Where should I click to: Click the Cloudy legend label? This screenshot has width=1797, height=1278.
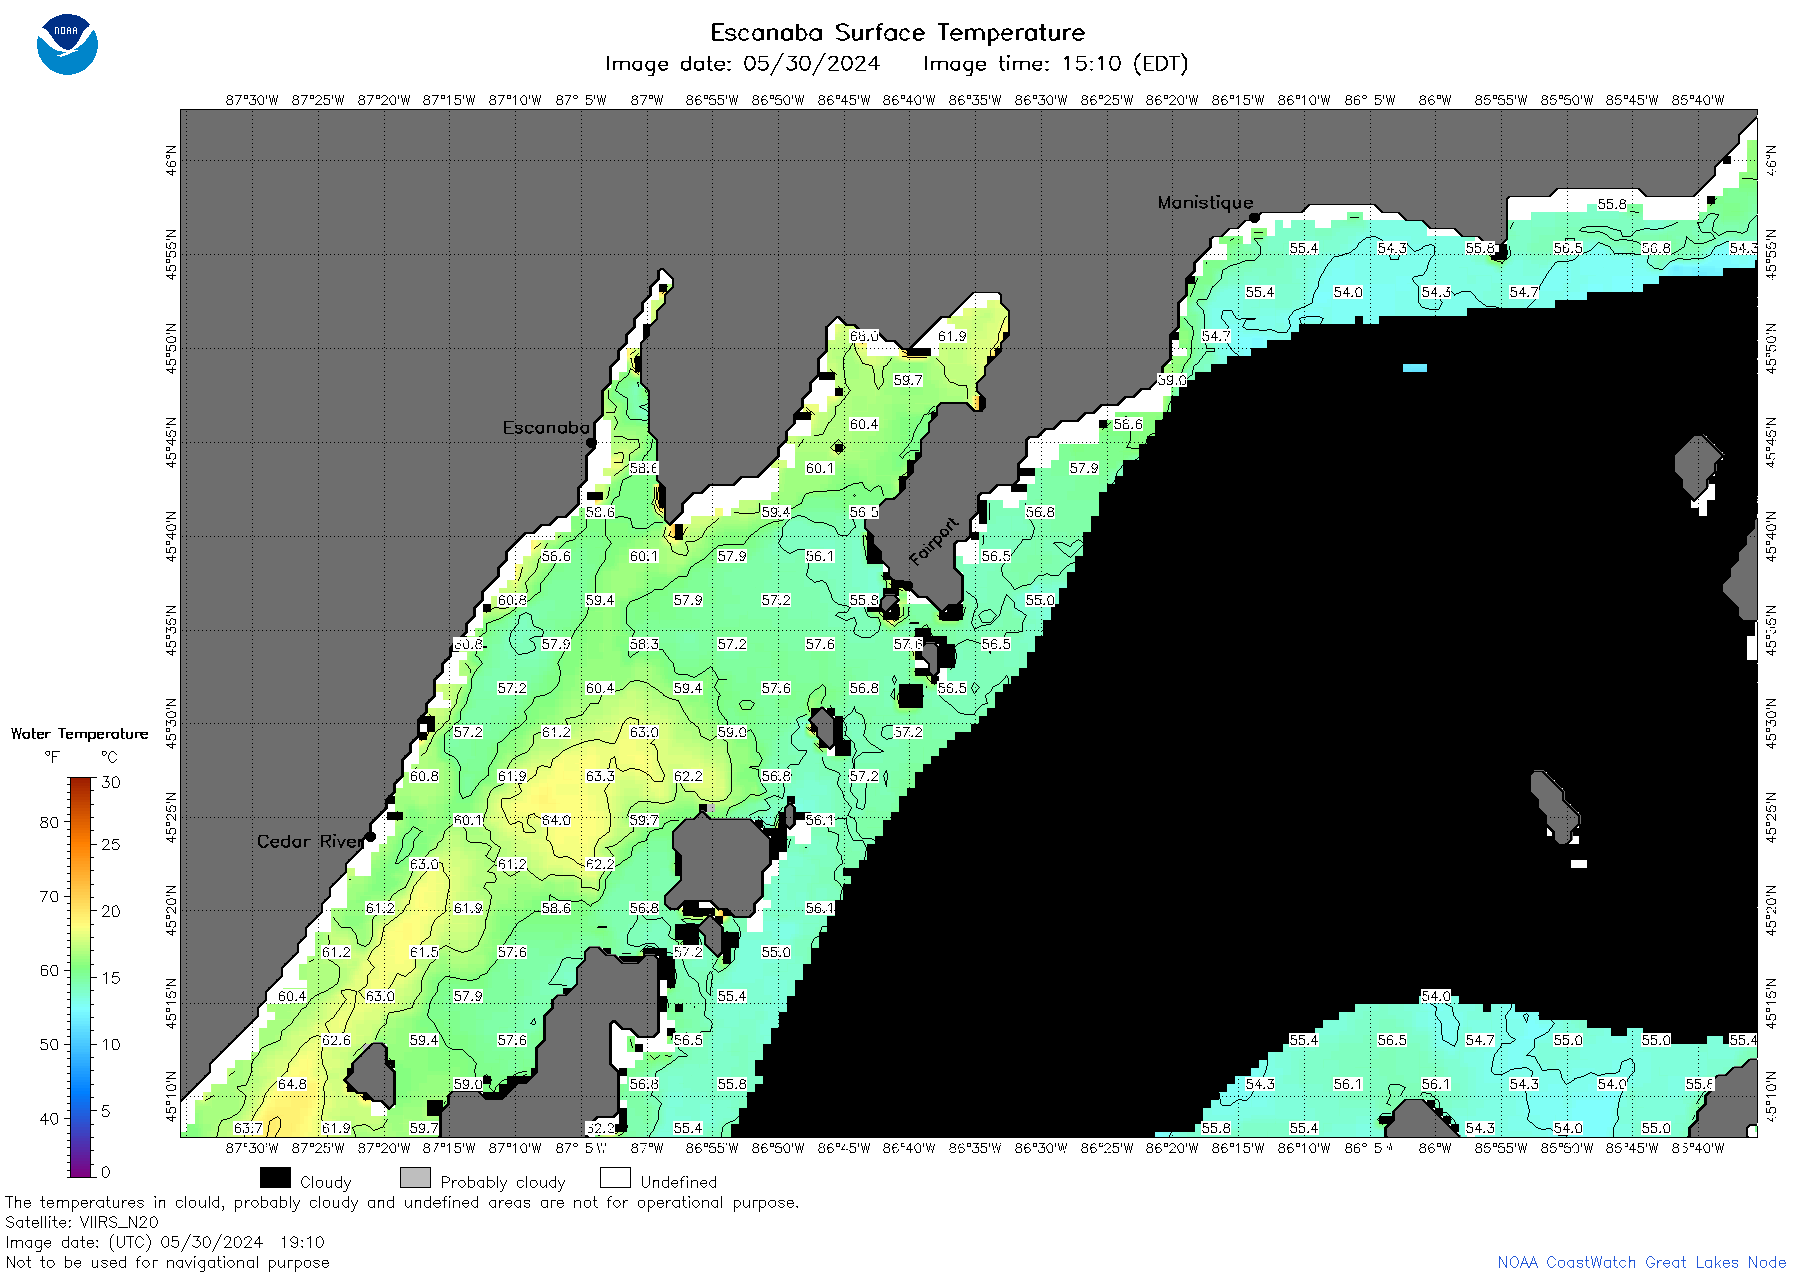click(325, 1182)
